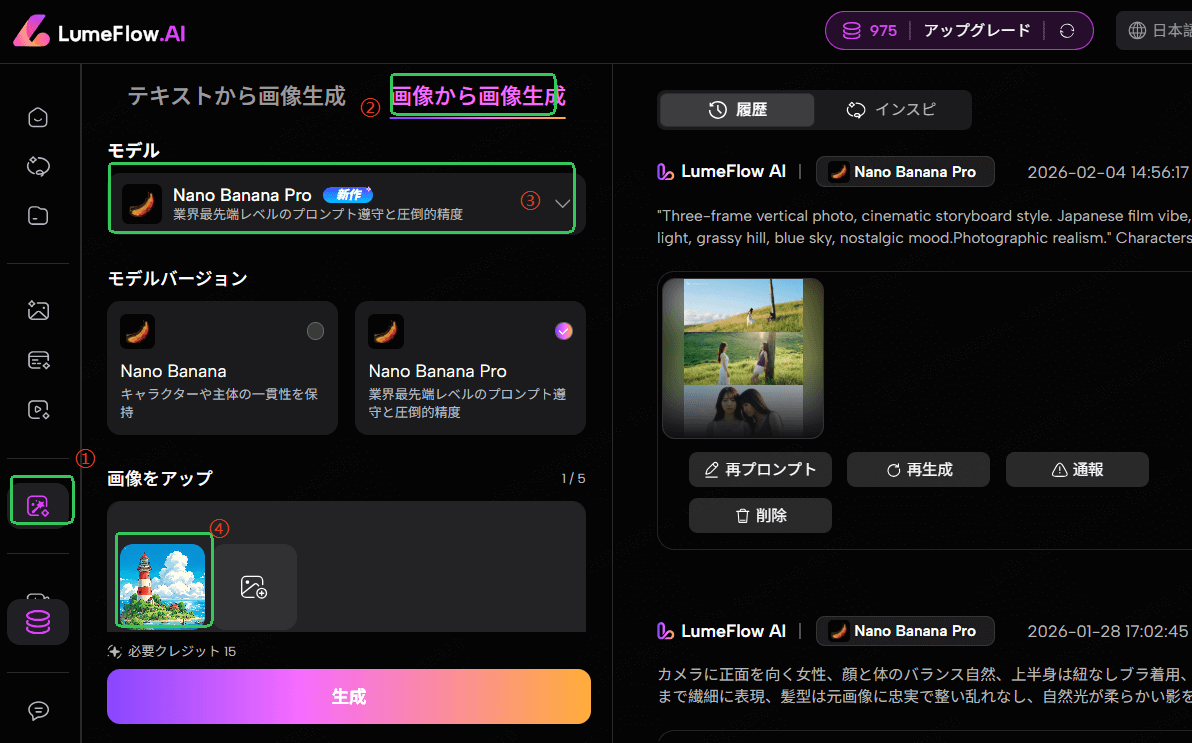Click the 生成 generate button
Screen dimensions: 1192x743
[x=348, y=697]
